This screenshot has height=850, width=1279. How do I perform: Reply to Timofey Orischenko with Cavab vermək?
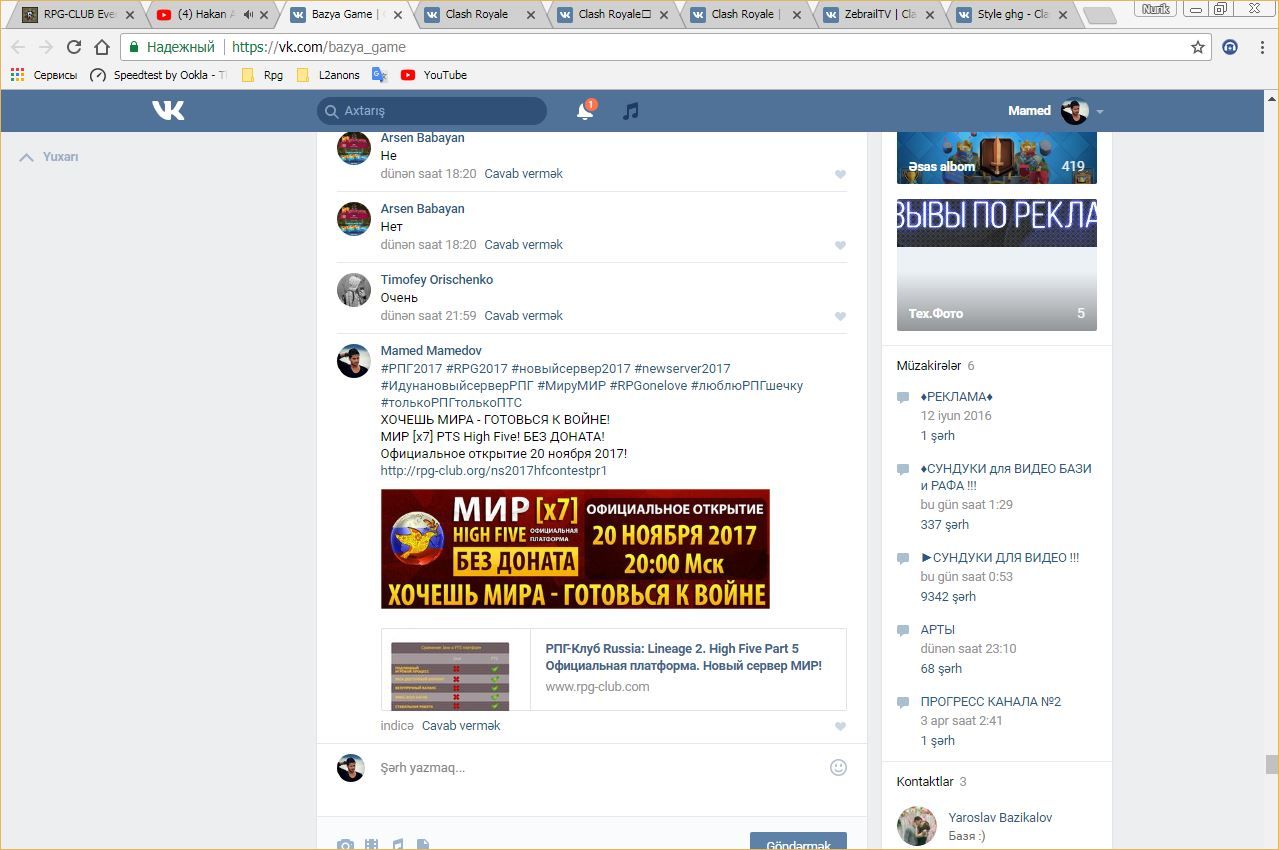coord(523,315)
